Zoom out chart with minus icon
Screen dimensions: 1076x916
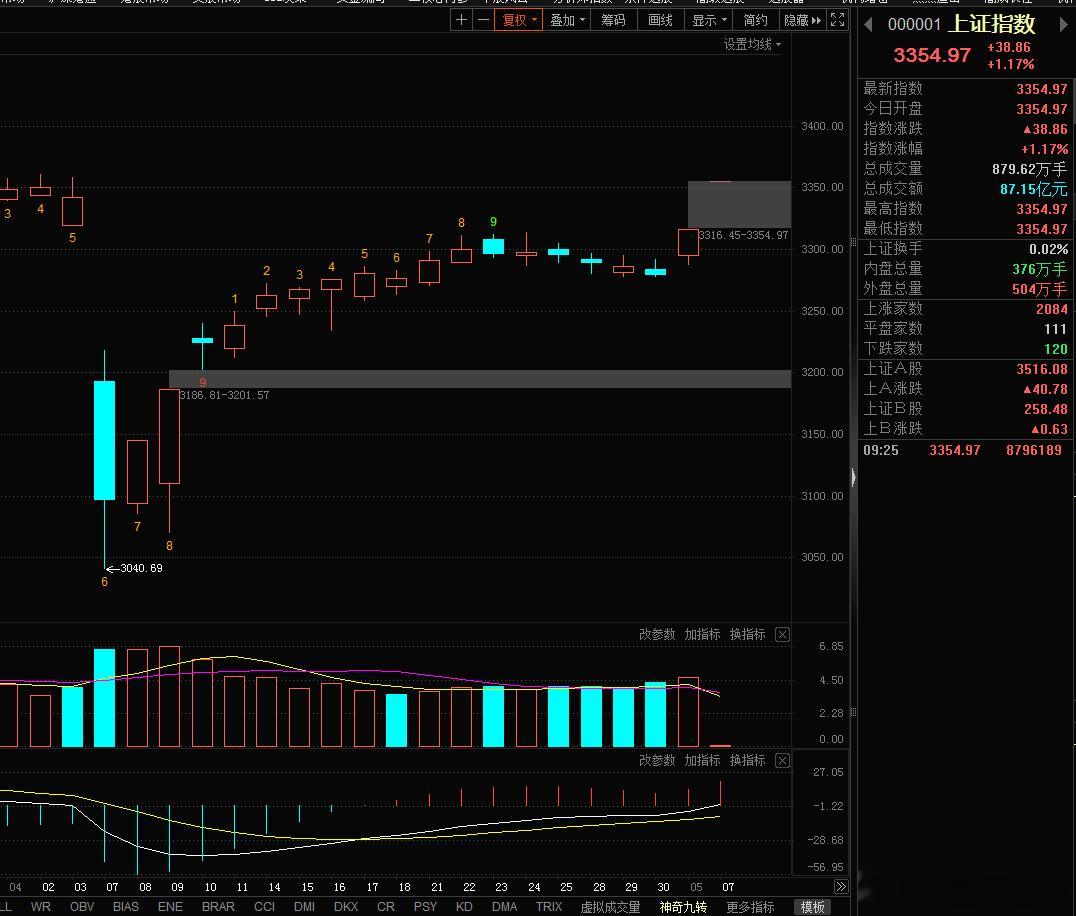483,20
